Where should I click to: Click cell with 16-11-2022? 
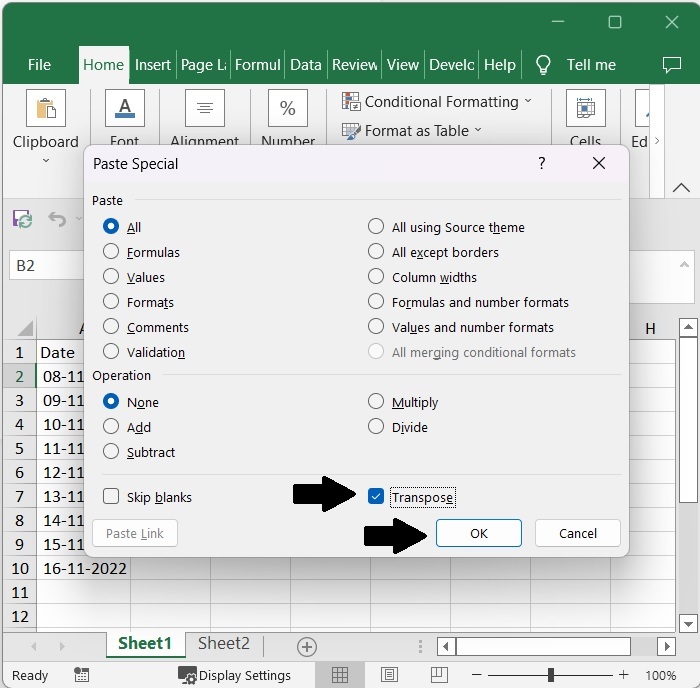click(x=84, y=568)
